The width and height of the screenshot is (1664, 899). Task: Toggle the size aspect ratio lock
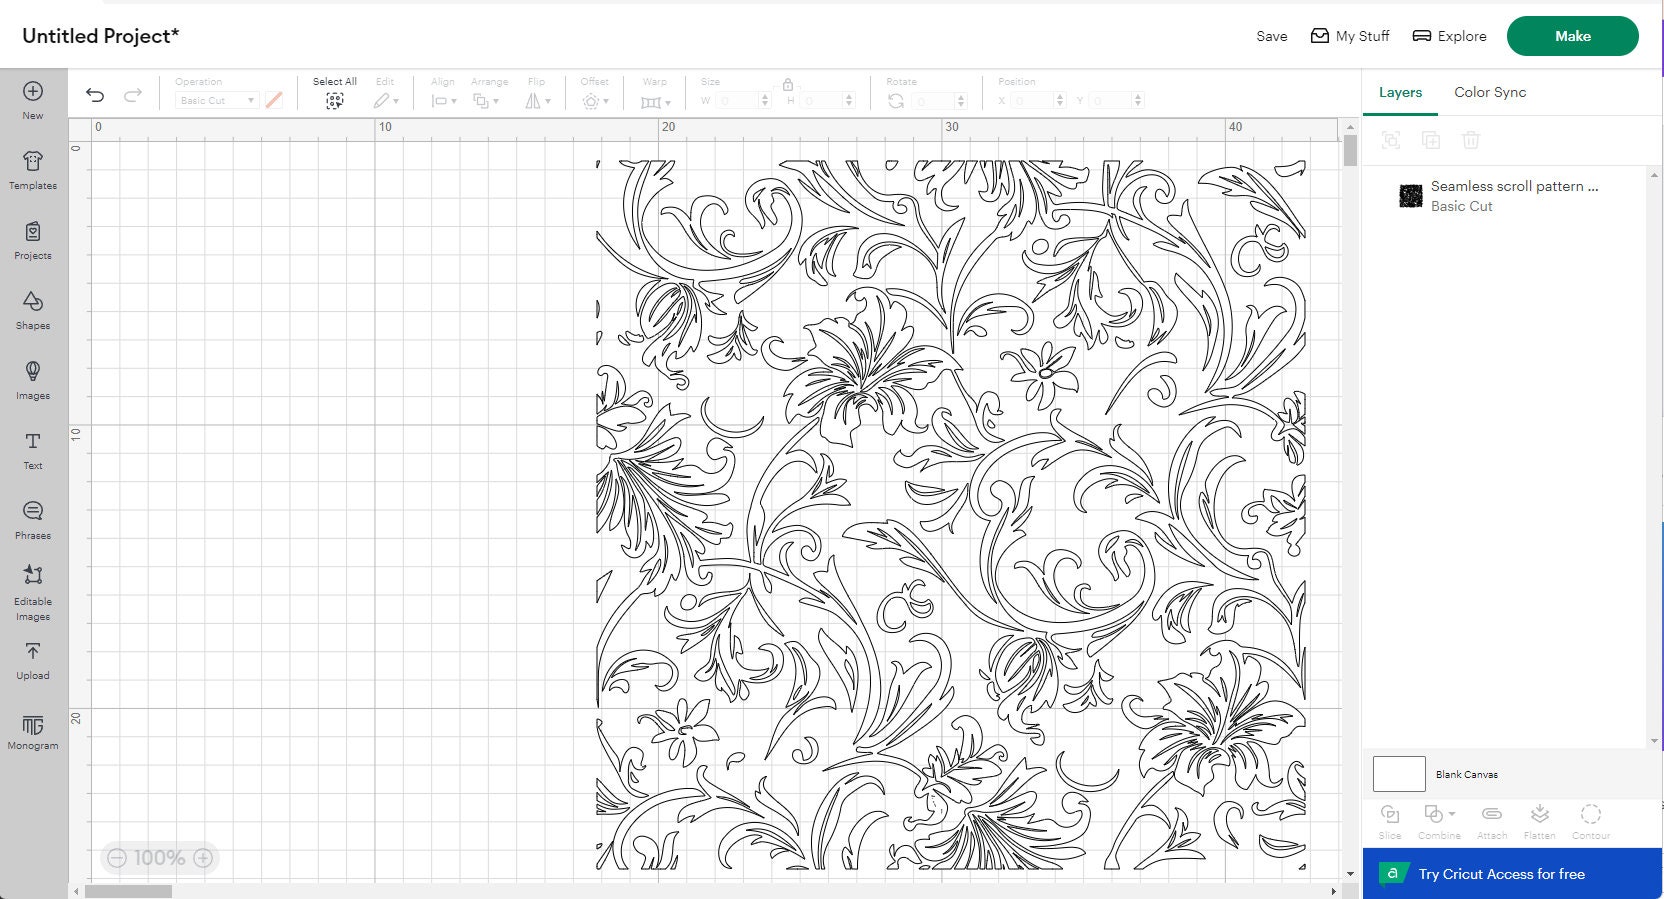coord(788,85)
